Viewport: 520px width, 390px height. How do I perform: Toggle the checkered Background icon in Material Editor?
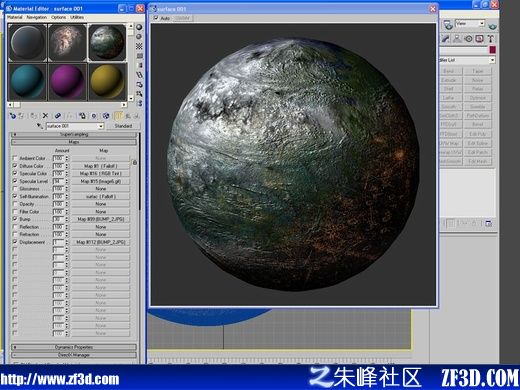coord(139,46)
